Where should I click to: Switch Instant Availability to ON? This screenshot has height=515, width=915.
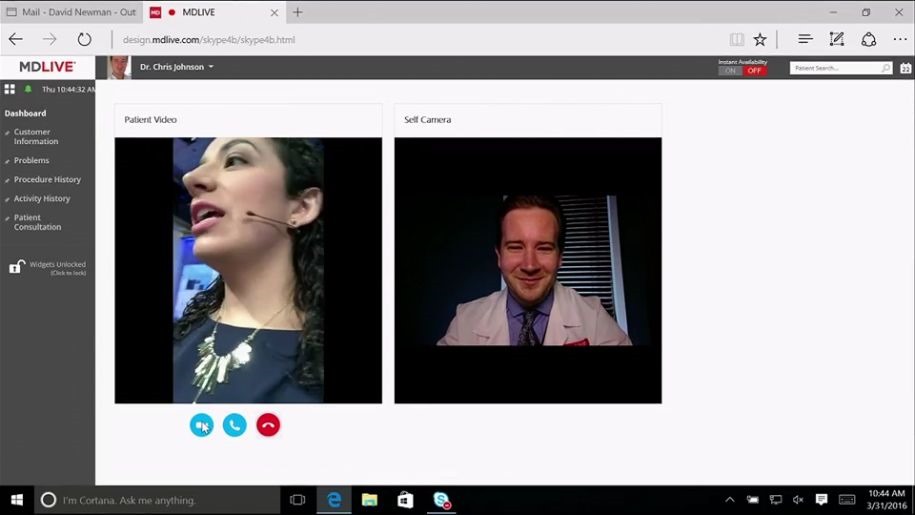[730, 71]
